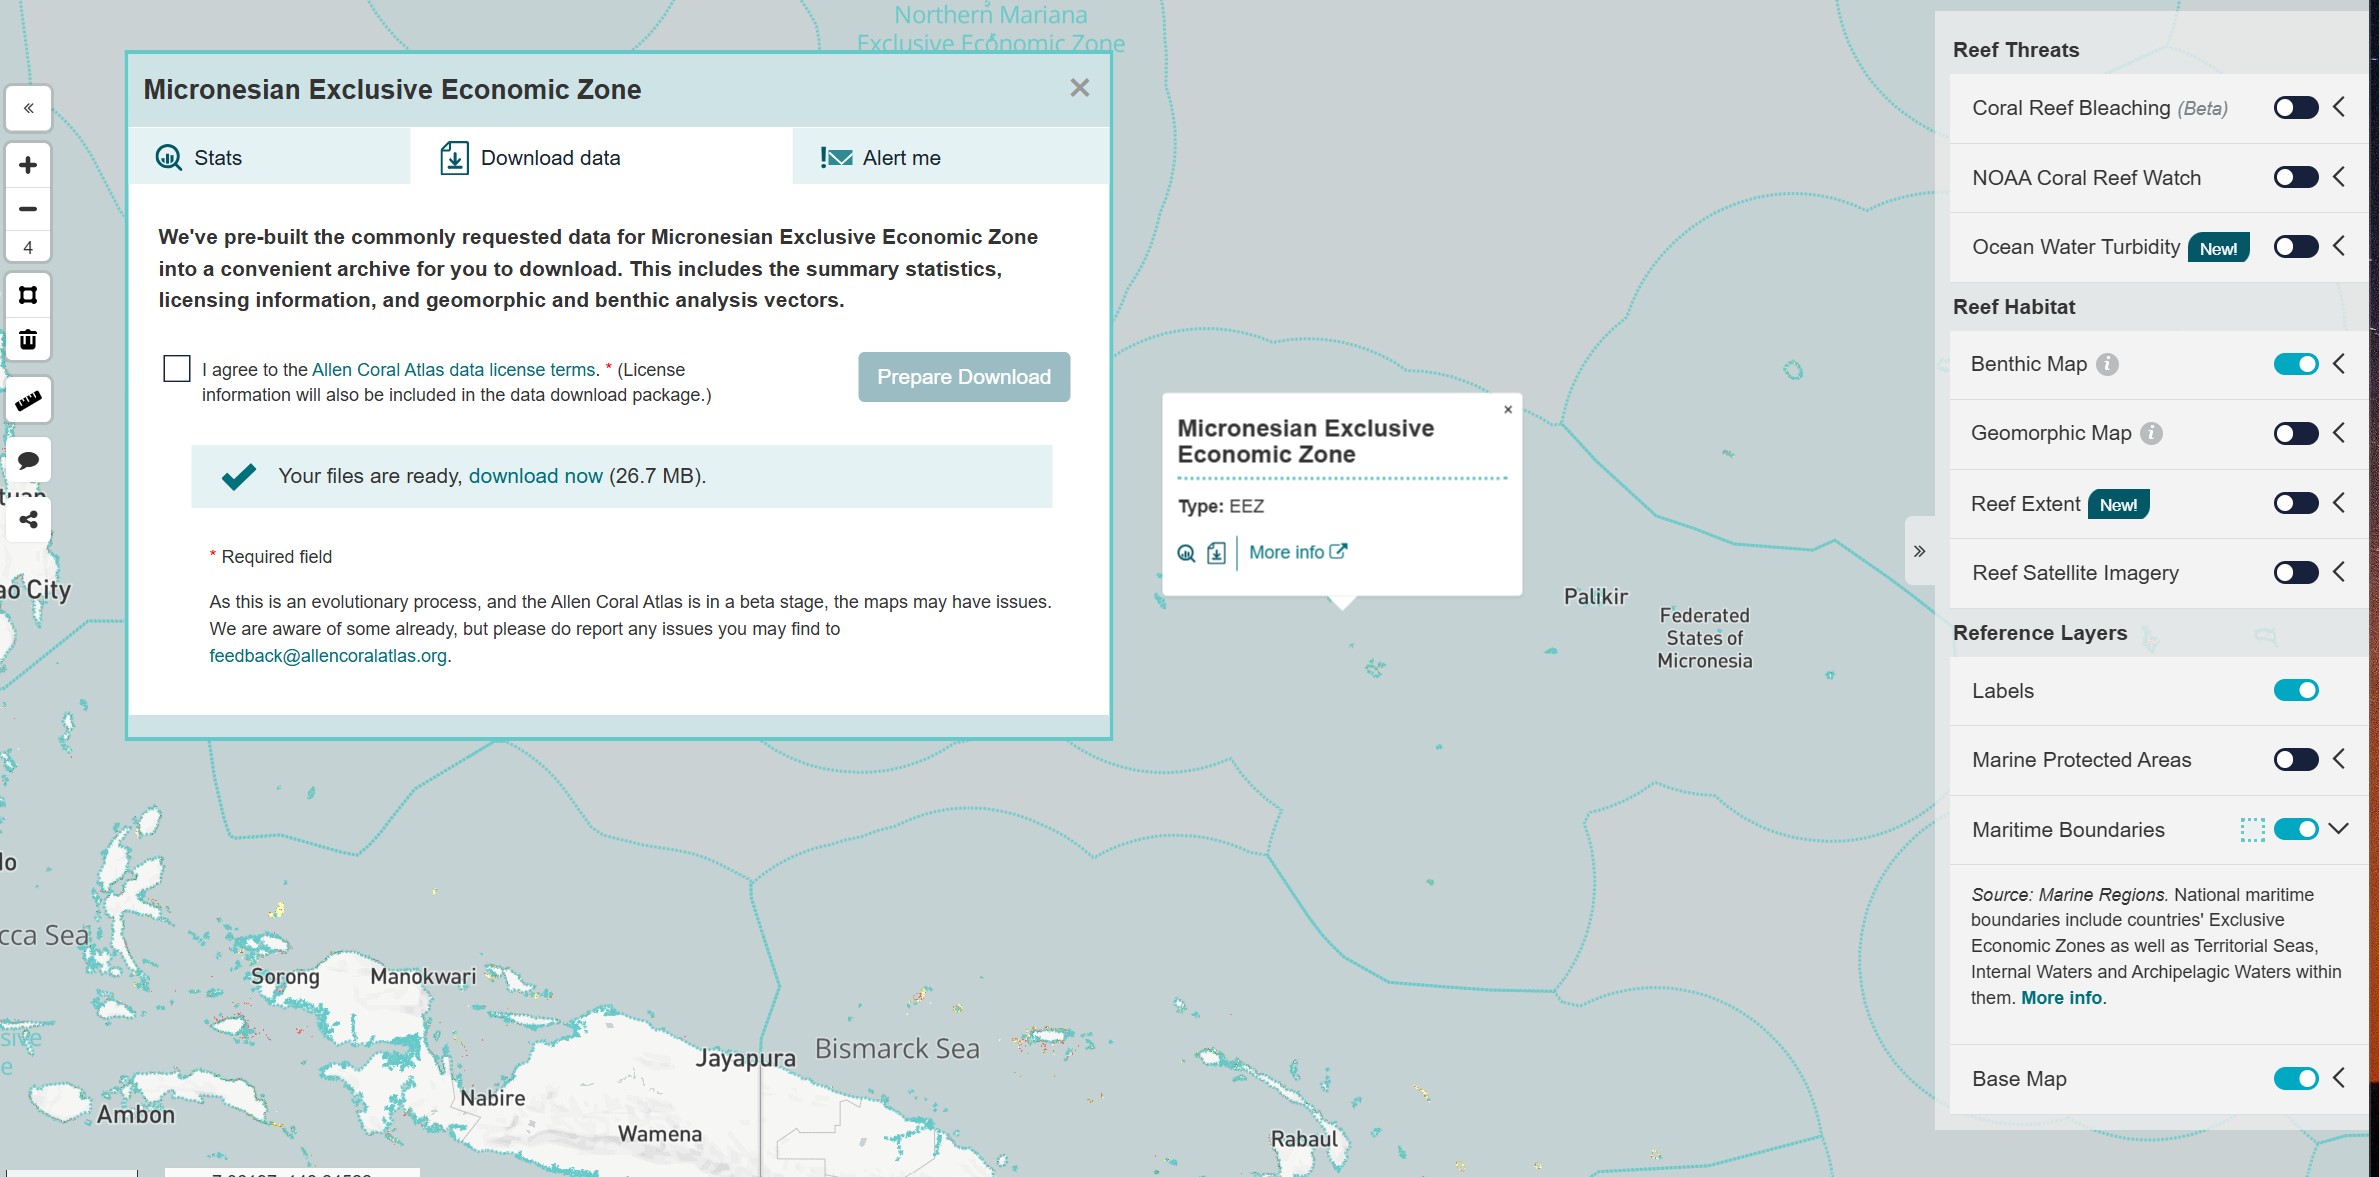Activate the ruler measure tool

tap(28, 401)
